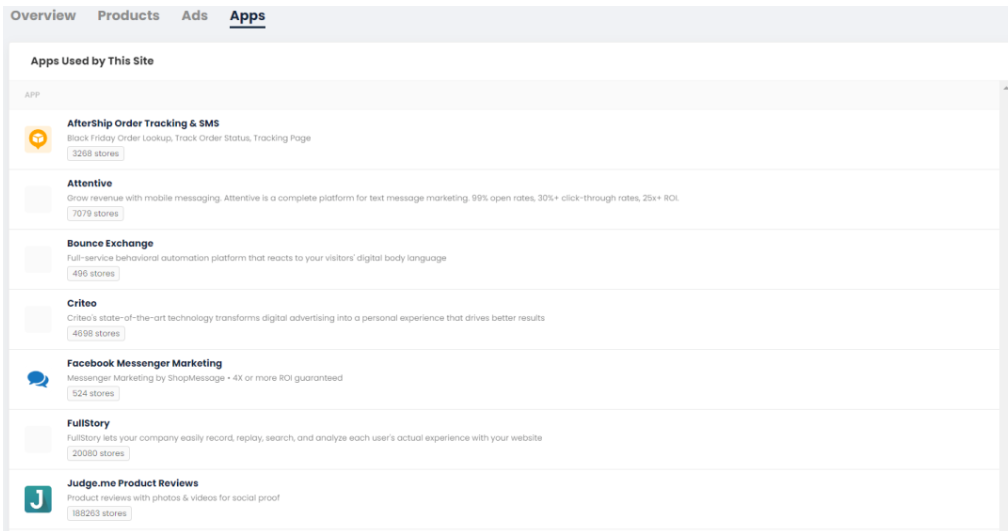Viewport: 1008px width, 531px height.
Task: Click Messenger Marketing by ShopMessage description
Action: tap(204, 378)
